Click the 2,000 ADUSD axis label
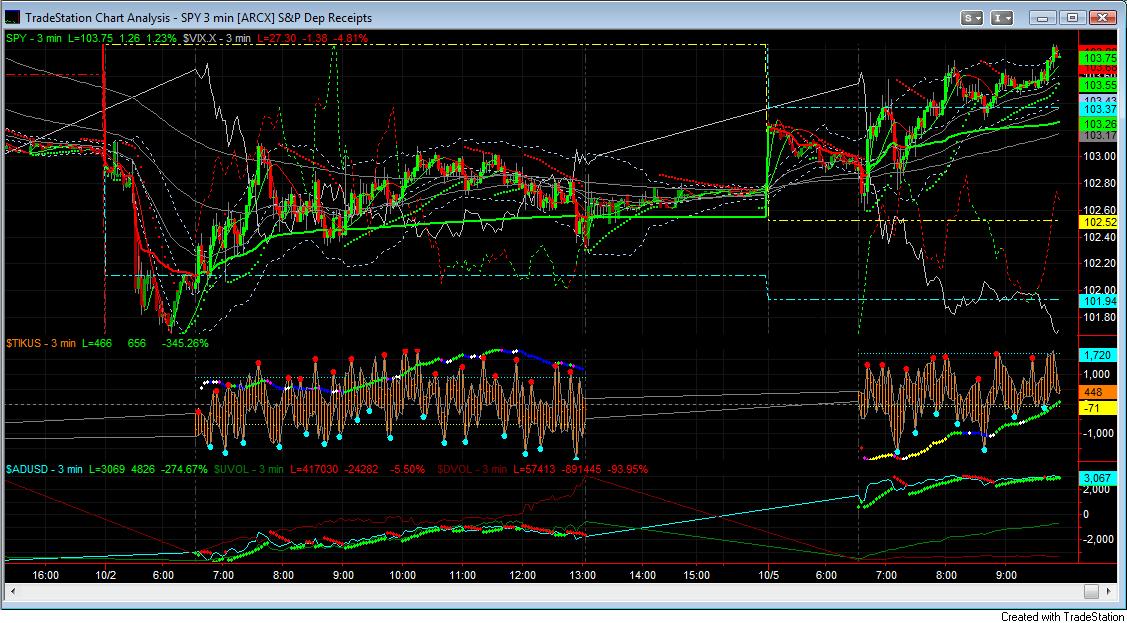Viewport: 1127px width, 623px height. point(1099,489)
